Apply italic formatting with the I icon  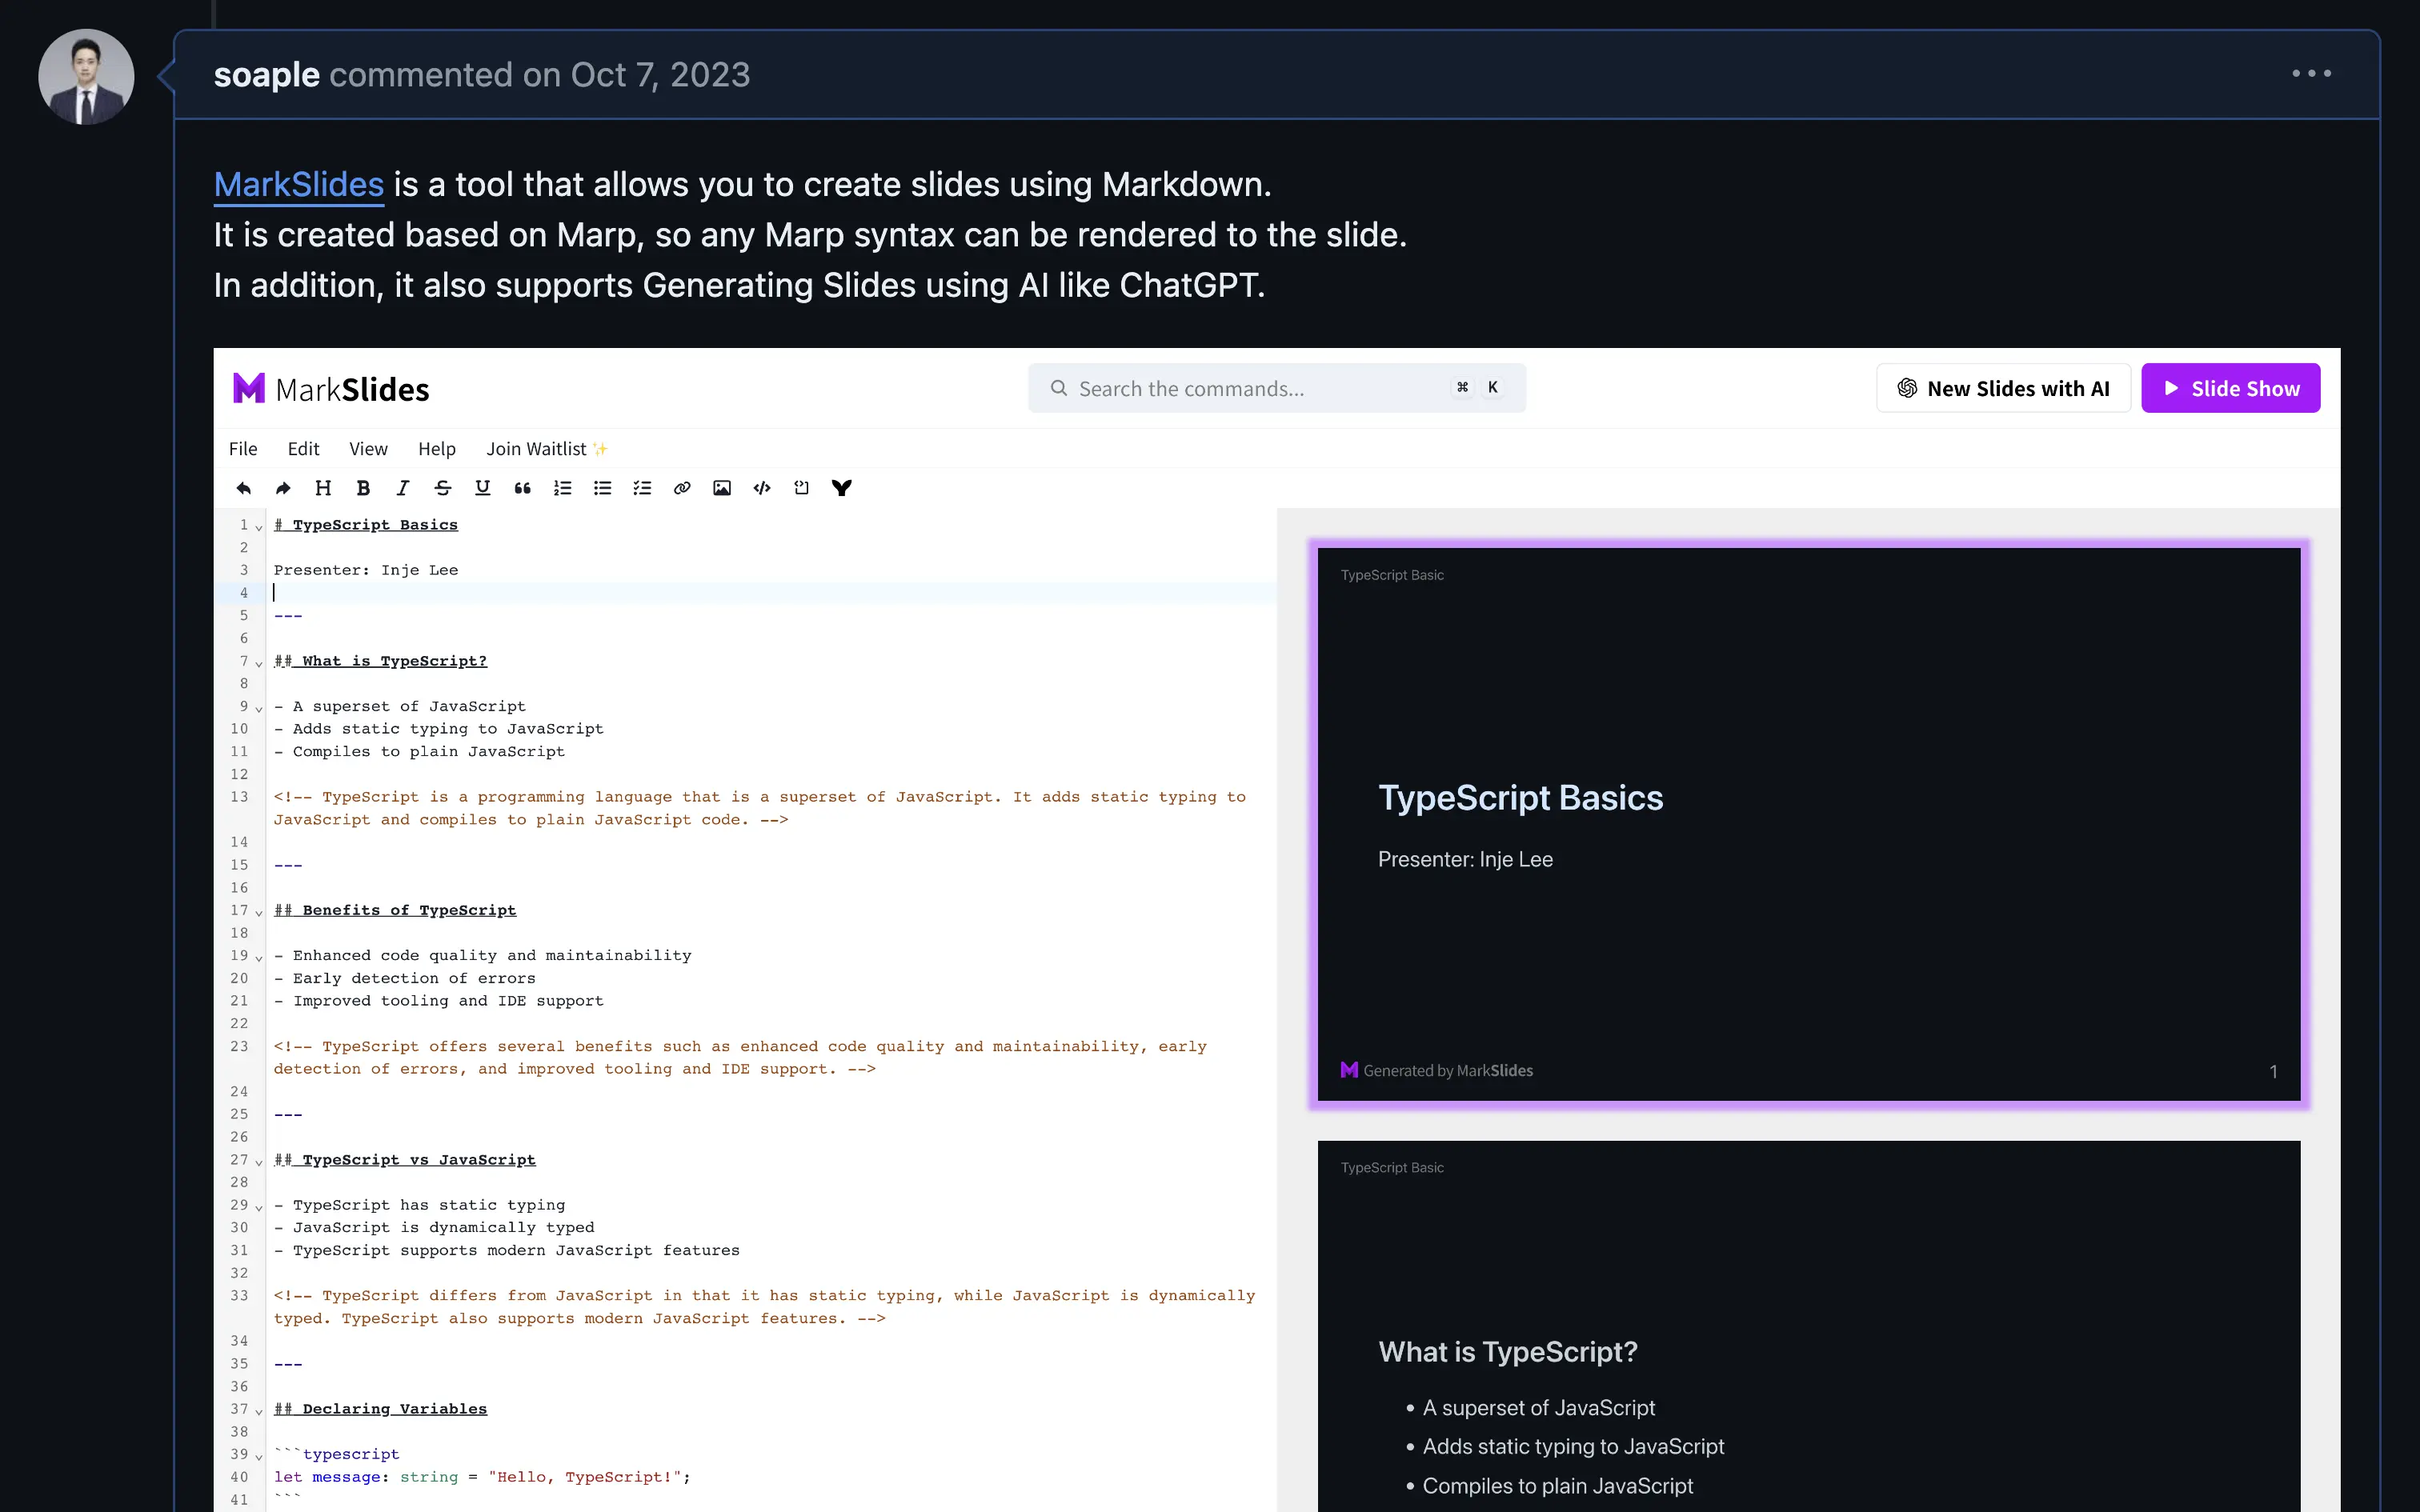pyautogui.click(x=402, y=488)
